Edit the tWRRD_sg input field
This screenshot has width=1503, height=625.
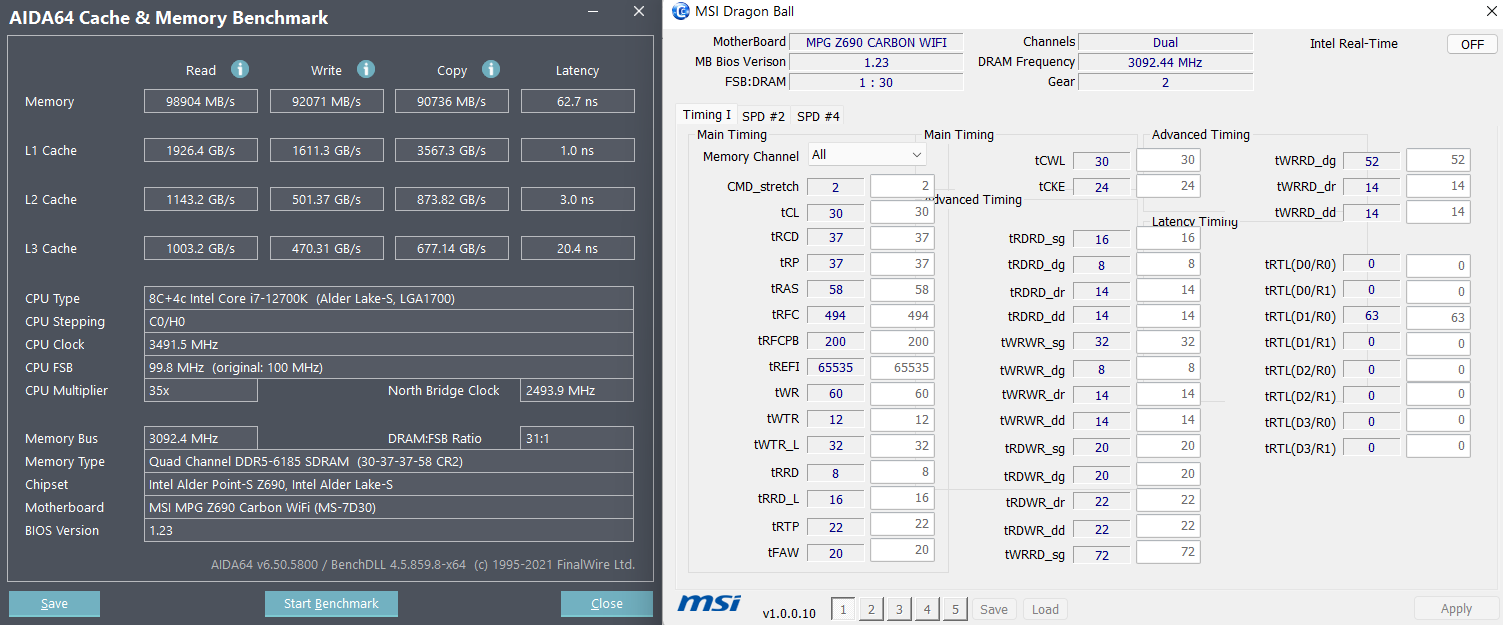click(1168, 552)
